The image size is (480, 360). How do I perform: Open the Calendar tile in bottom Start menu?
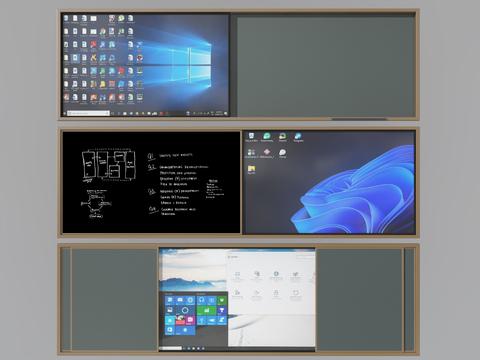[170, 300]
